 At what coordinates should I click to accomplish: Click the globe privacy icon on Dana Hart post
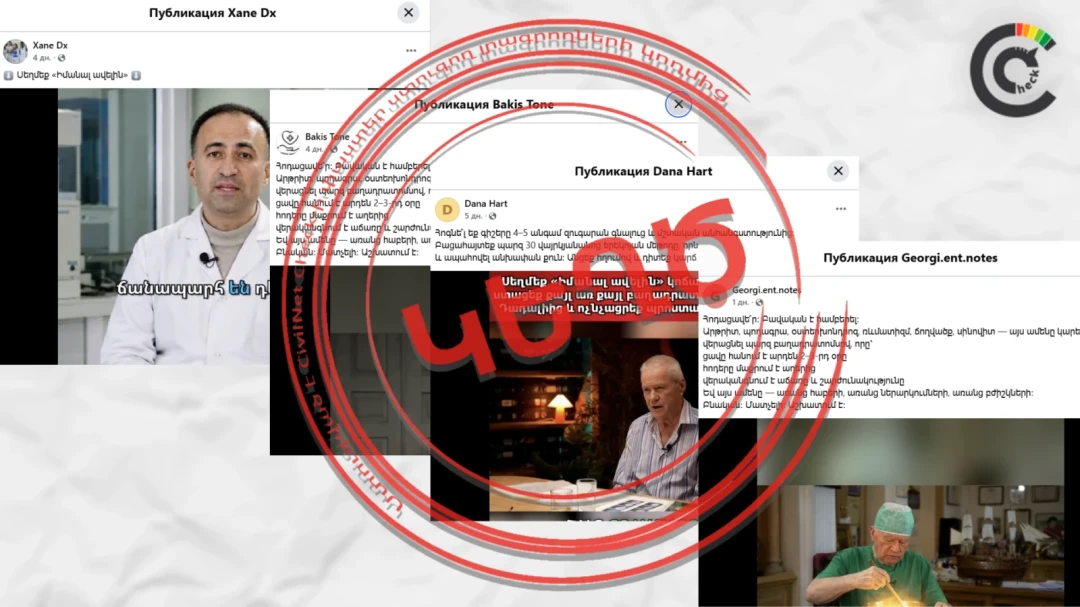[492, 216]
